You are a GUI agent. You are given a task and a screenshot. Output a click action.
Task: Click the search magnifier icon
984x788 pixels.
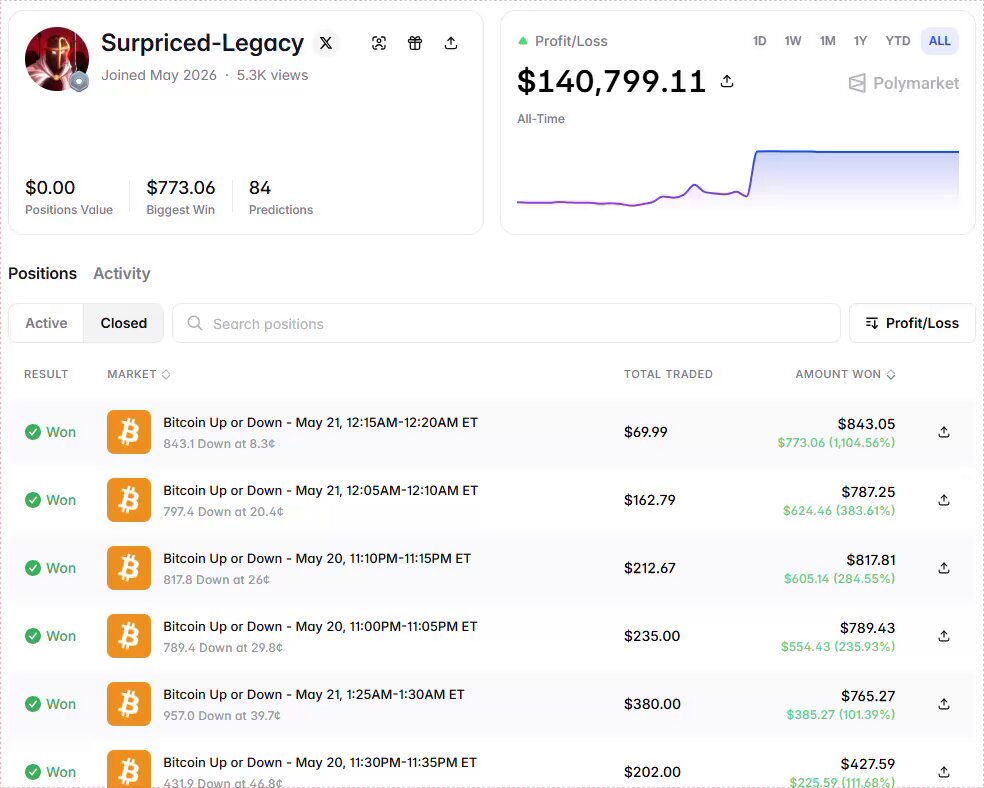tap(195, 323)
